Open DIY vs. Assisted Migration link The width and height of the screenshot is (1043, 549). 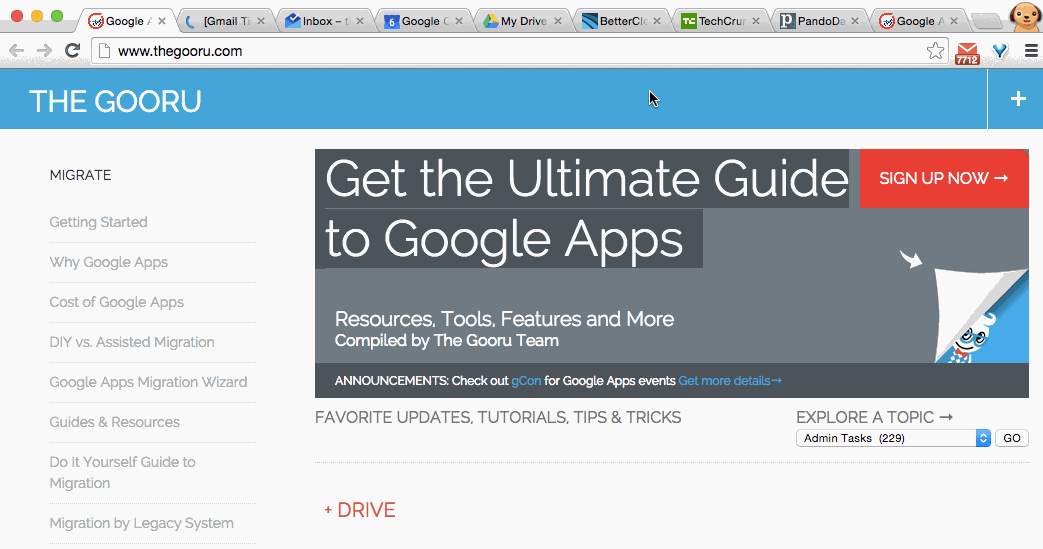(132, 342)
